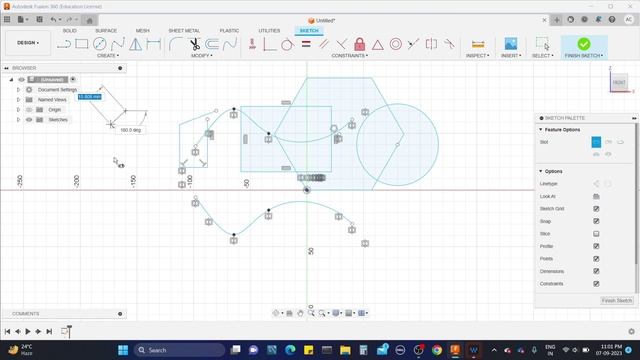Enable the Slice checkbox
This screenshot has height=360, width=640.
[596, 234]
